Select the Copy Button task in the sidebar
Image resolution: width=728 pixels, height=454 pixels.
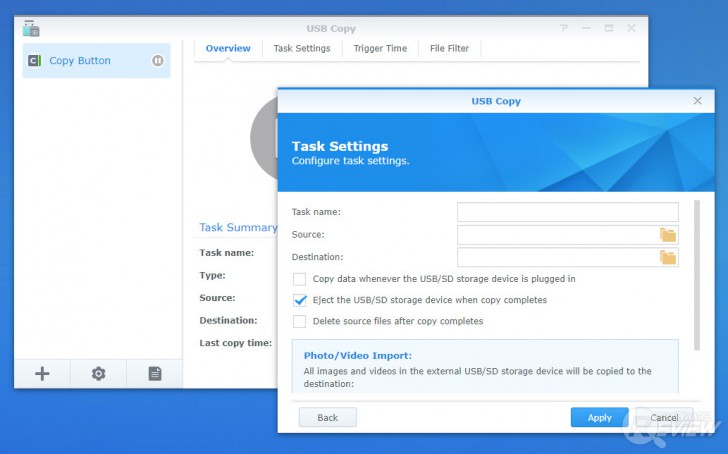[x=97, y=60]
